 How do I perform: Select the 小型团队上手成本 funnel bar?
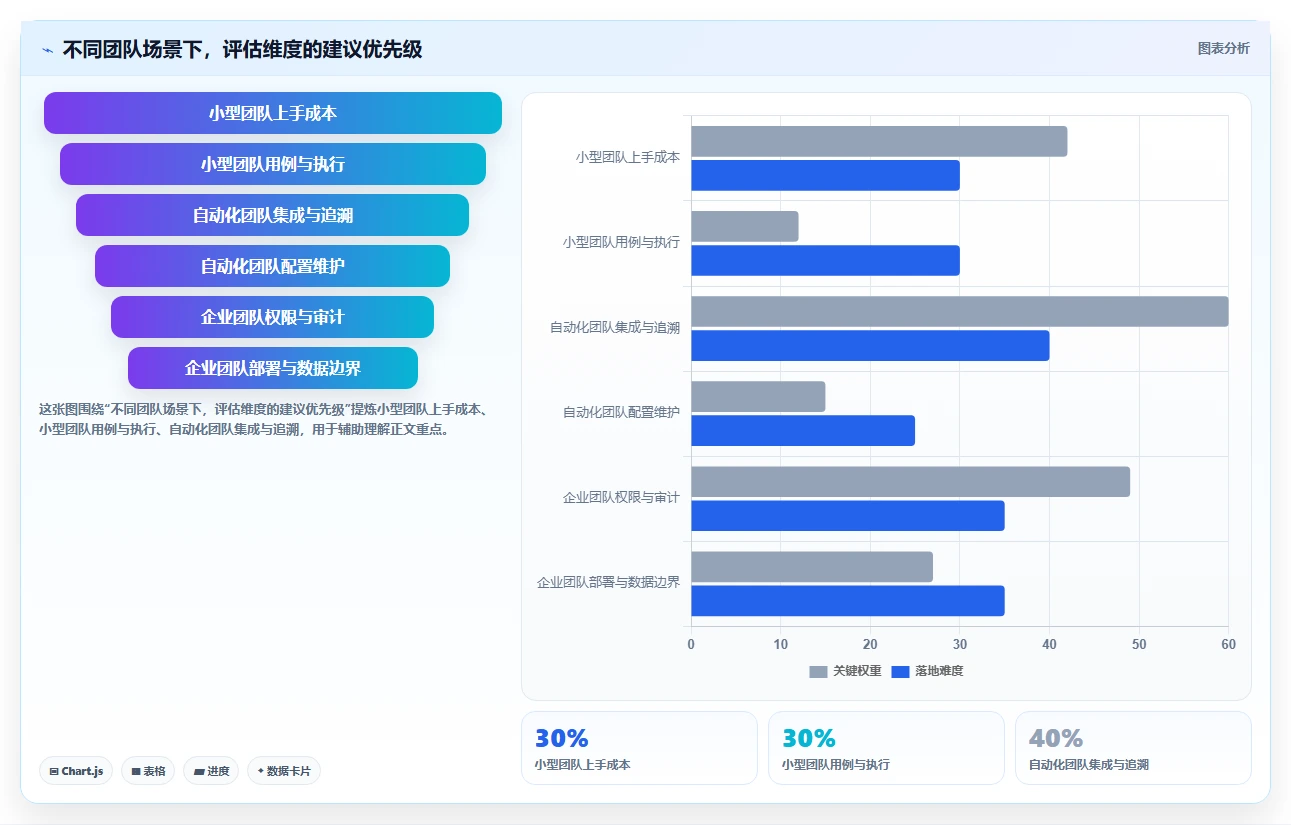tap(273, 113)
